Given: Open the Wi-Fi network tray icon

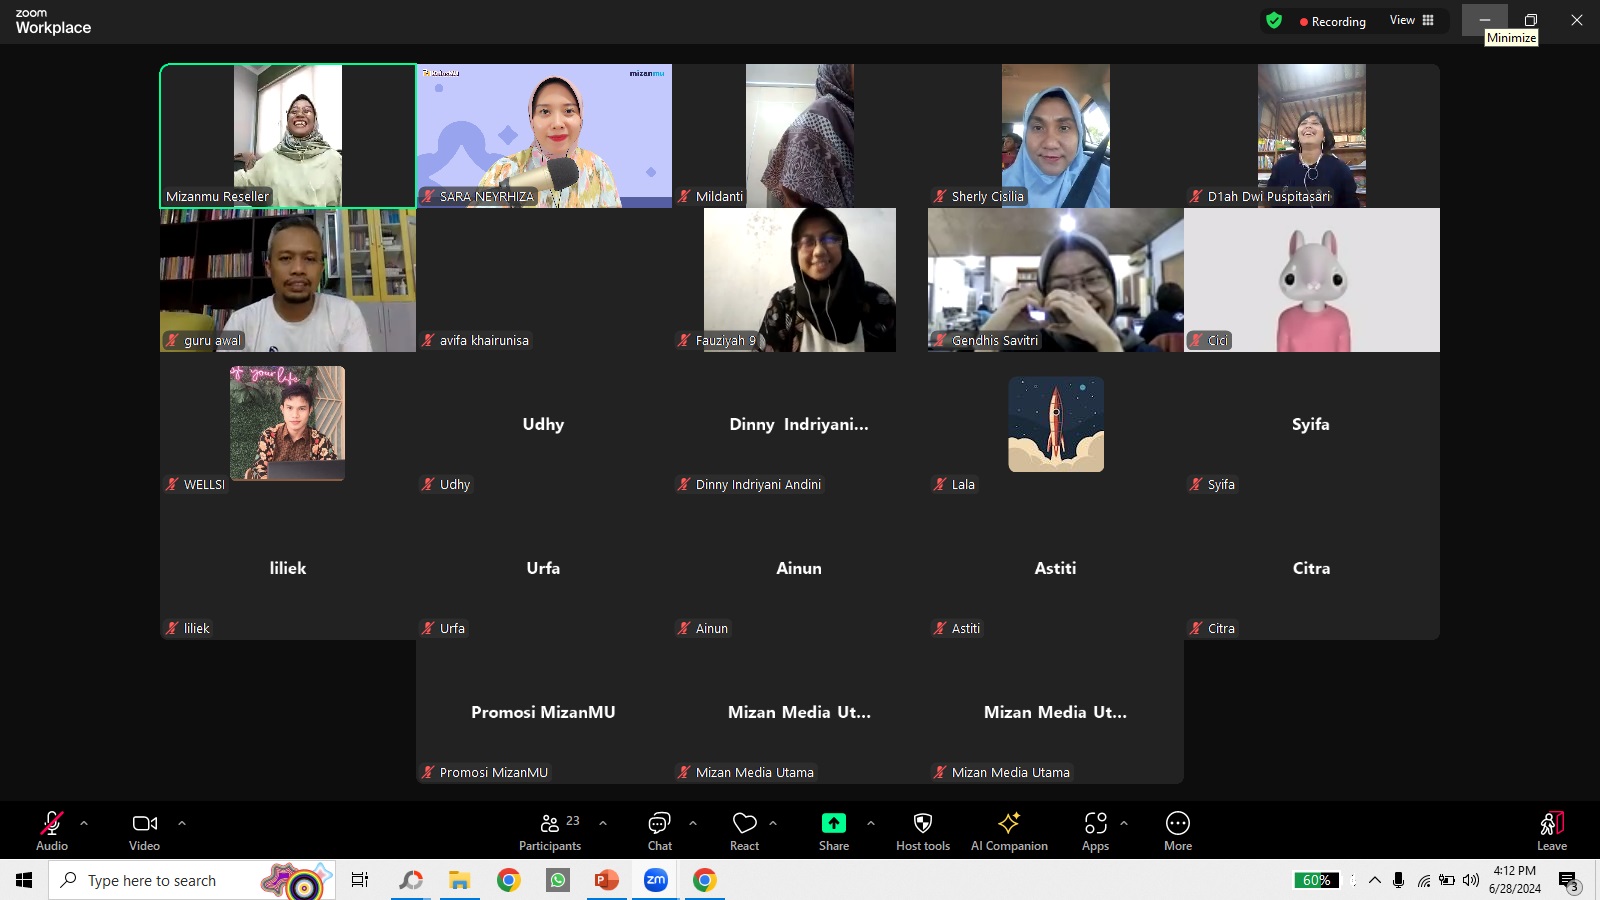Looking at the screenshot, I should click(1424, 880).
